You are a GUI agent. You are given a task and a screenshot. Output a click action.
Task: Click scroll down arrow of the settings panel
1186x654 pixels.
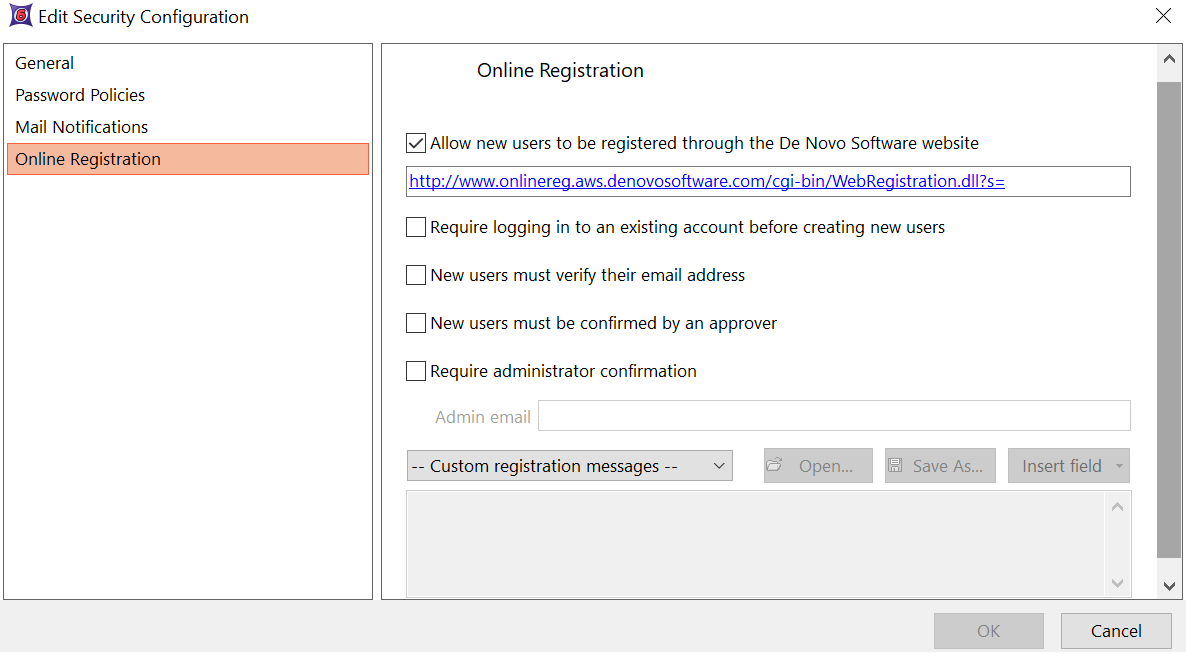pos(1168,586)
